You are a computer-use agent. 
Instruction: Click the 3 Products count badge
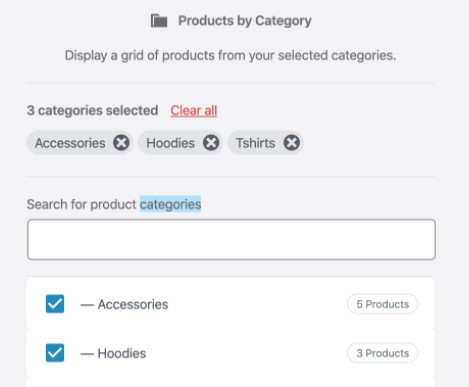382,353
